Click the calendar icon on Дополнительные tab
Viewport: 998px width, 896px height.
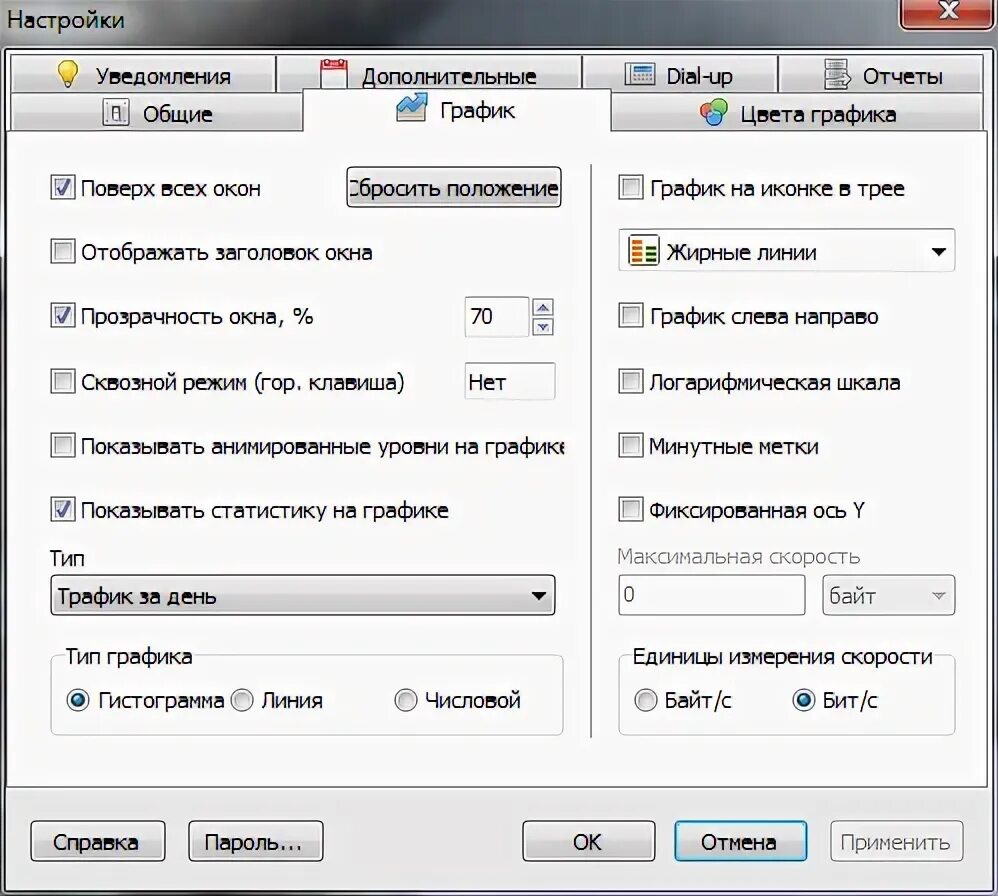pos(334,74)
